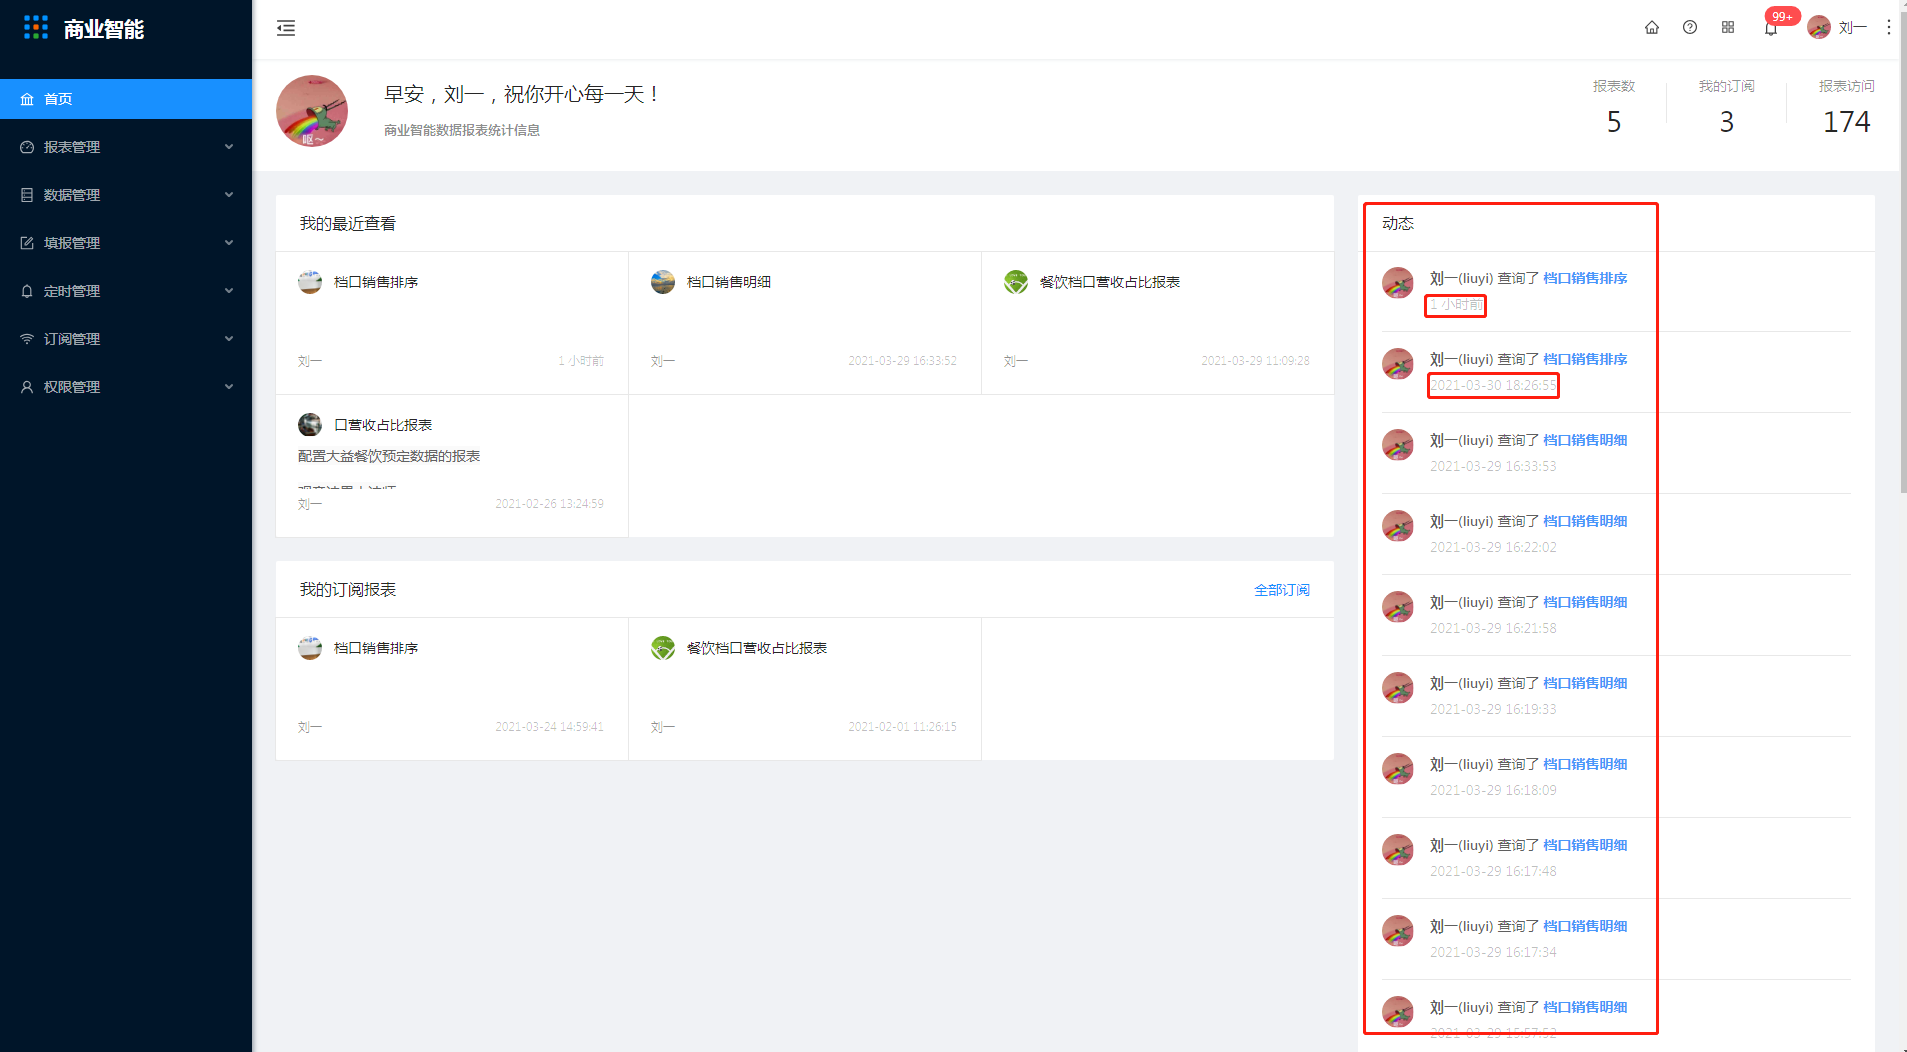Screen dimensions: 1907x1052
Task: Click the 我的订阅 count 3
Action: [x=1727, y=122]
